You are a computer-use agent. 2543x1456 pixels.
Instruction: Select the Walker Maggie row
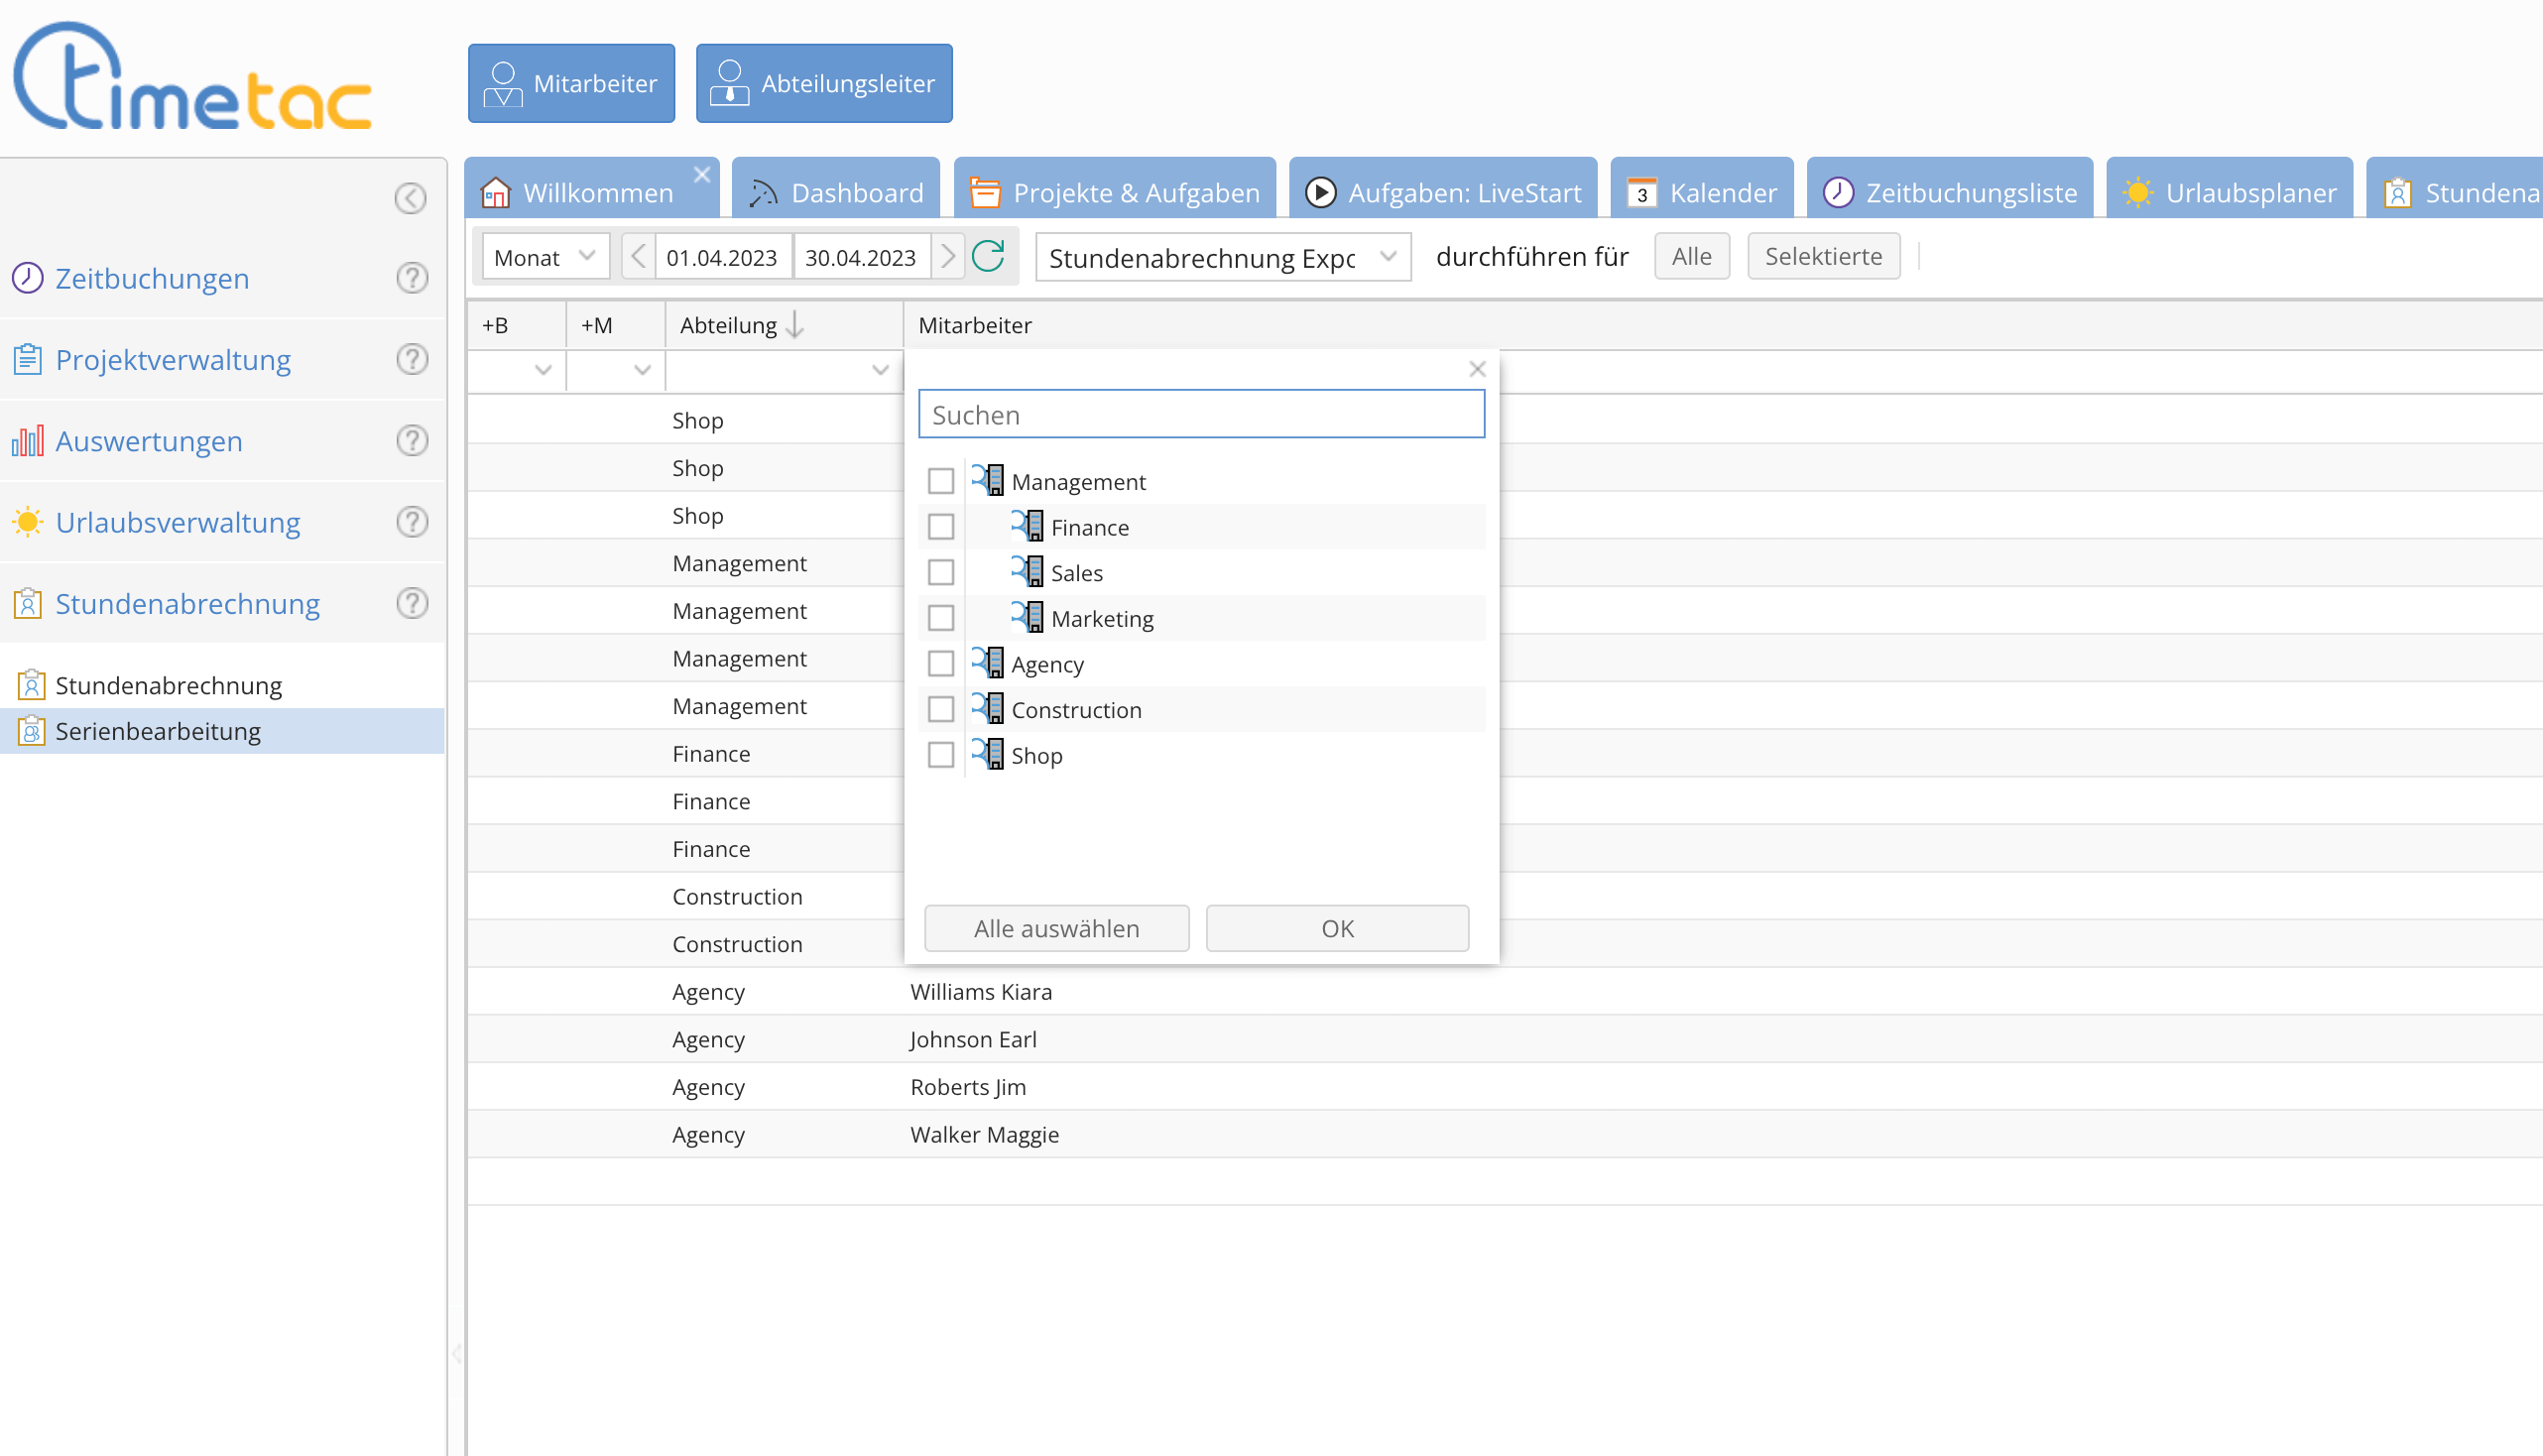pyautogui.click(x=1505, y=1134)
